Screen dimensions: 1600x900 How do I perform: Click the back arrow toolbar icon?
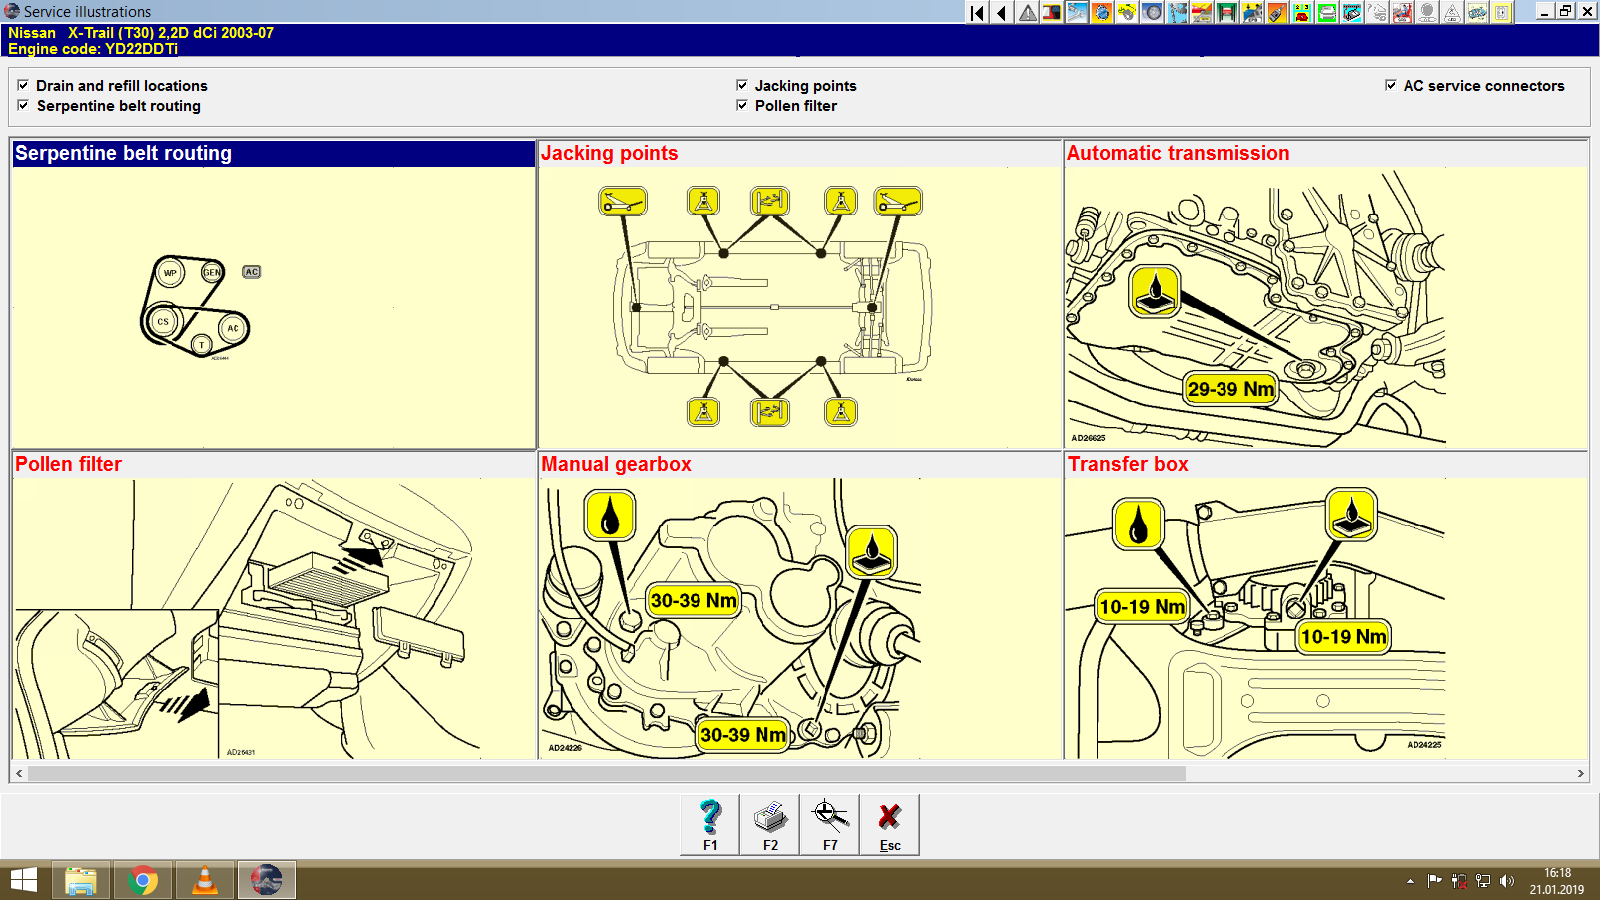[1000, 14]
